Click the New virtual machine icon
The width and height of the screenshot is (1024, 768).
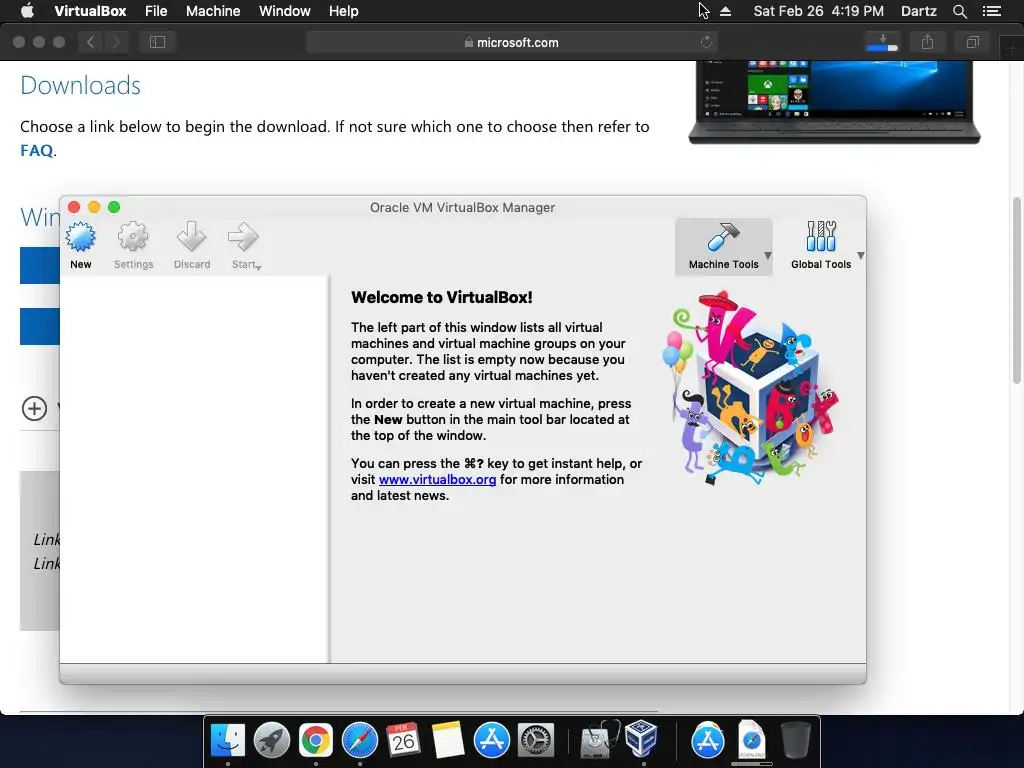click(x=80, y=237)
